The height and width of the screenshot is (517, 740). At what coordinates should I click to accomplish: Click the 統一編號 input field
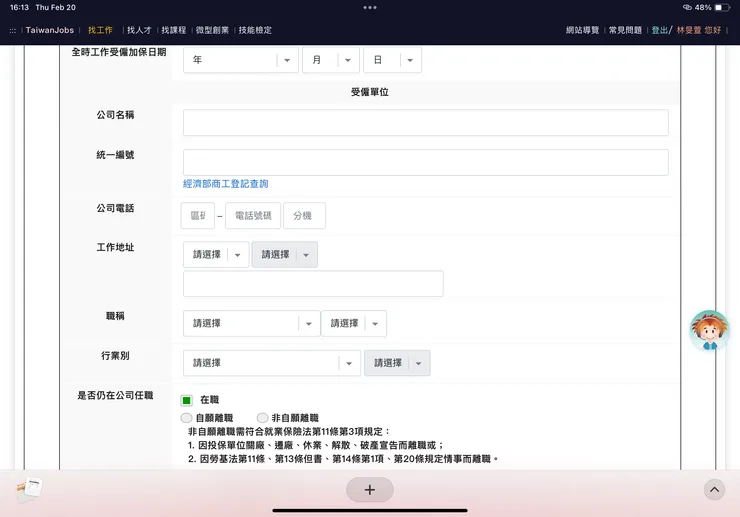(x=426, y=162)
